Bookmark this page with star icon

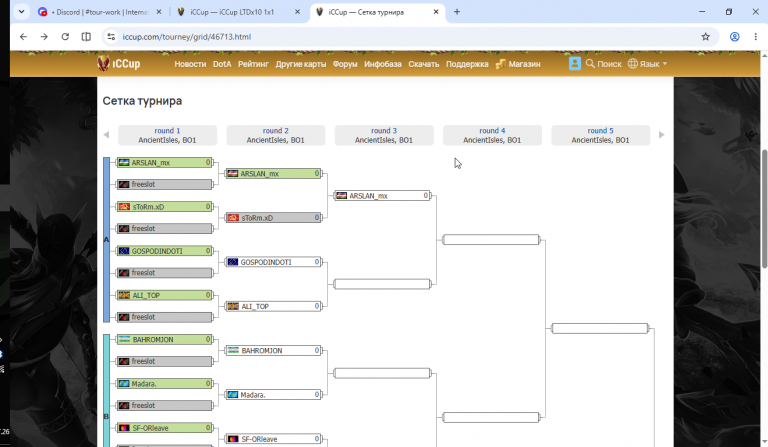coord(705,37)
